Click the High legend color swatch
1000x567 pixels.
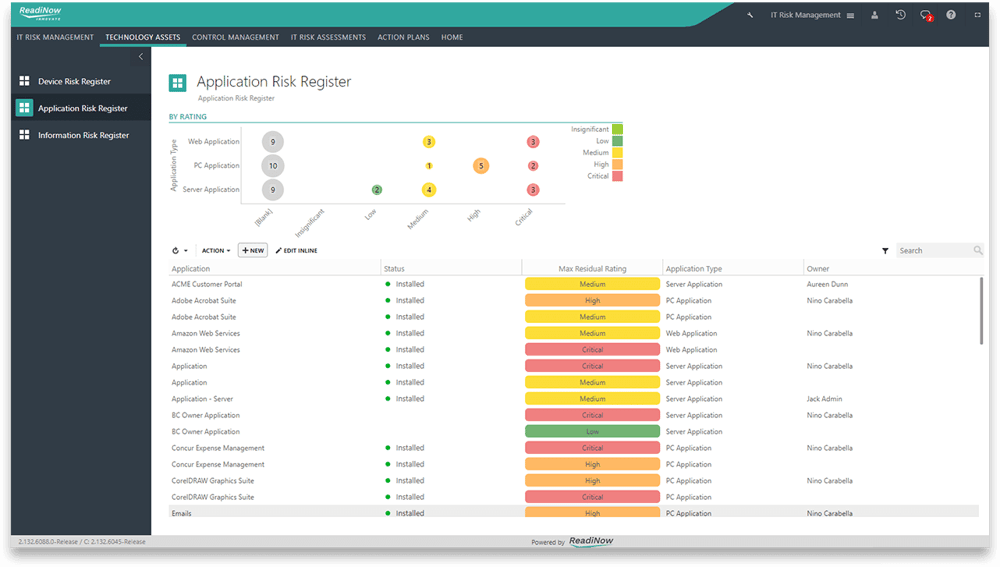[617, 164]
